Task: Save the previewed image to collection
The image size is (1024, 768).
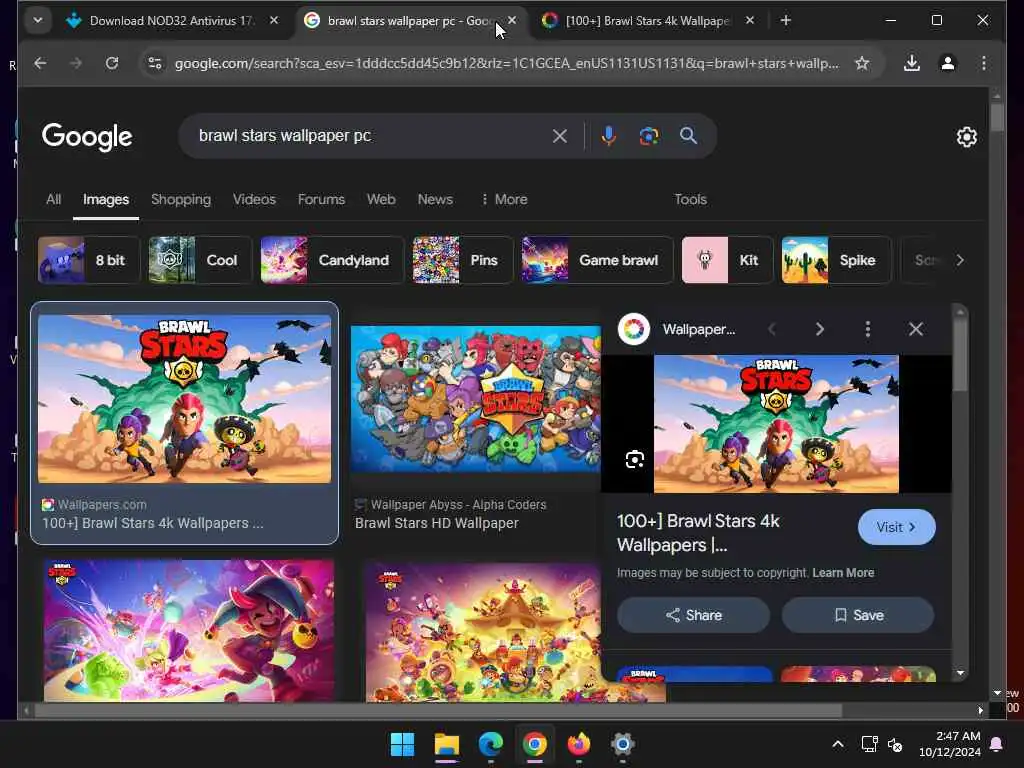Action: (x=858, y=615)
